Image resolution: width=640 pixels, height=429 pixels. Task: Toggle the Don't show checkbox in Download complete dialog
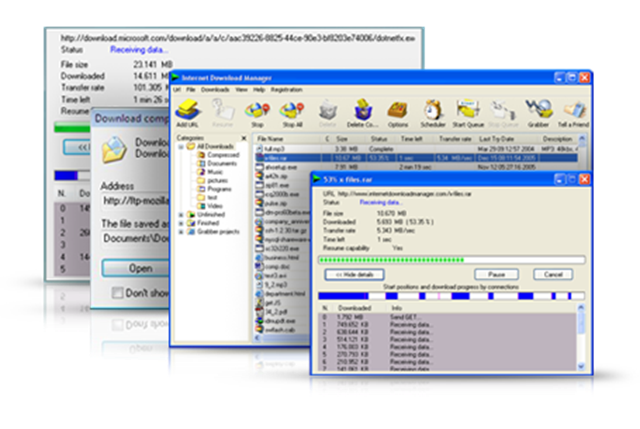click(117, 293)
